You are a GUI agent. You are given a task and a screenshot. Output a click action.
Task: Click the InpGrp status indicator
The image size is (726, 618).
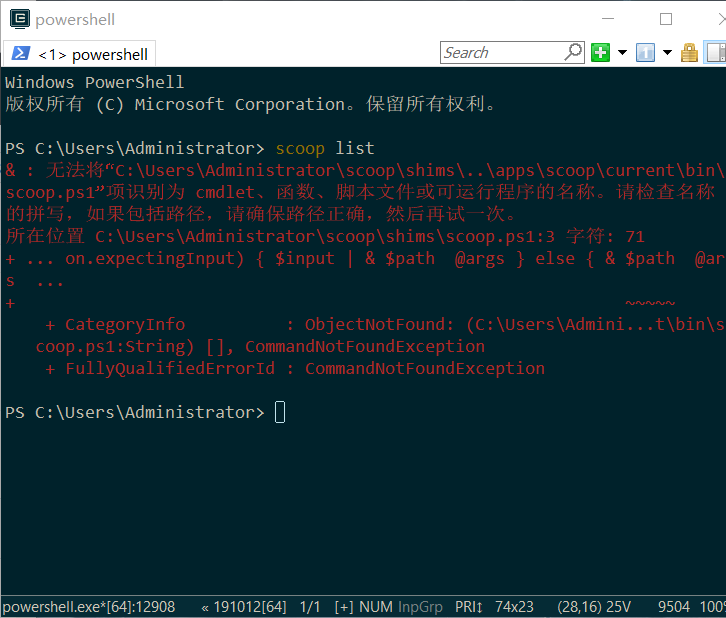420,606
